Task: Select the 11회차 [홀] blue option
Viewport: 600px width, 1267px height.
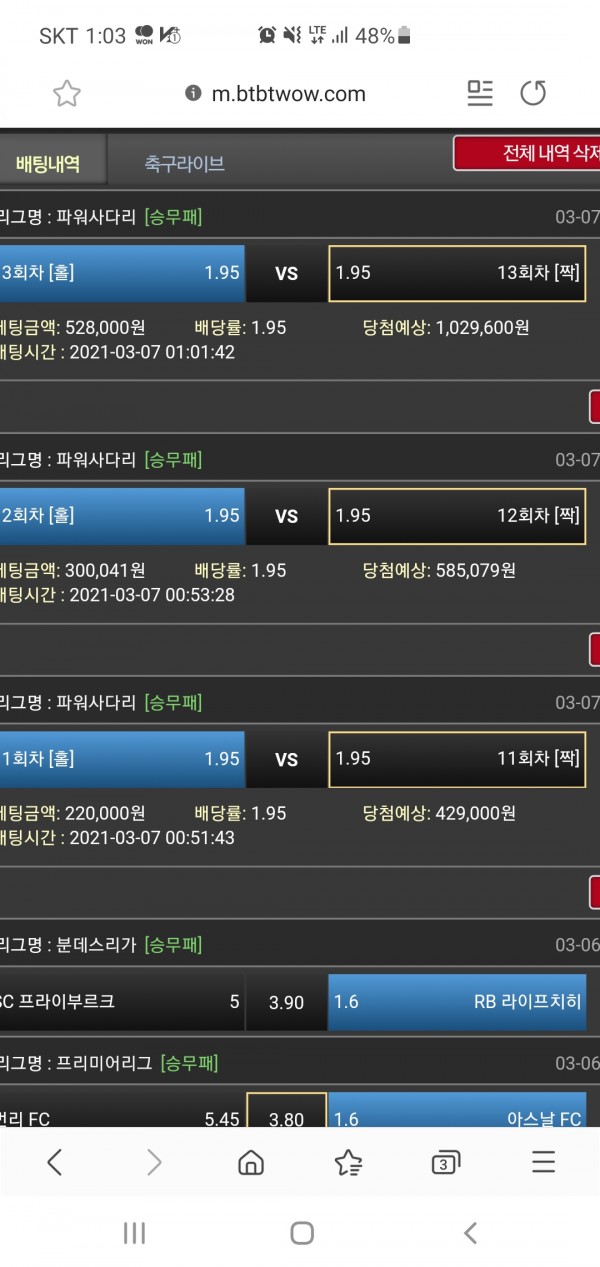Action: pos(122,759)
